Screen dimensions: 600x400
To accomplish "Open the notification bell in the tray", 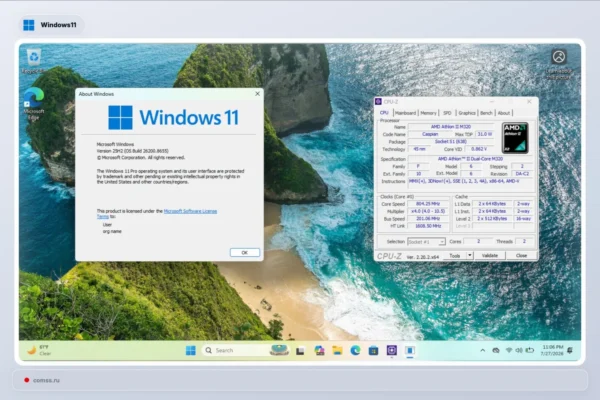I will tap(570, 350).
